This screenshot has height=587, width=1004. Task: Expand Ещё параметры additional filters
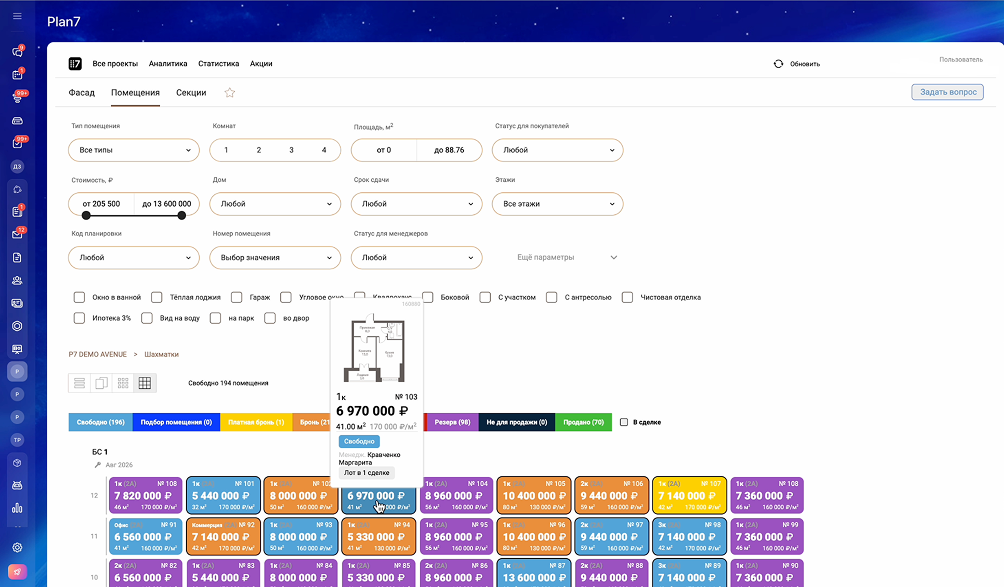pyautogui.click(x=566, y=257)
